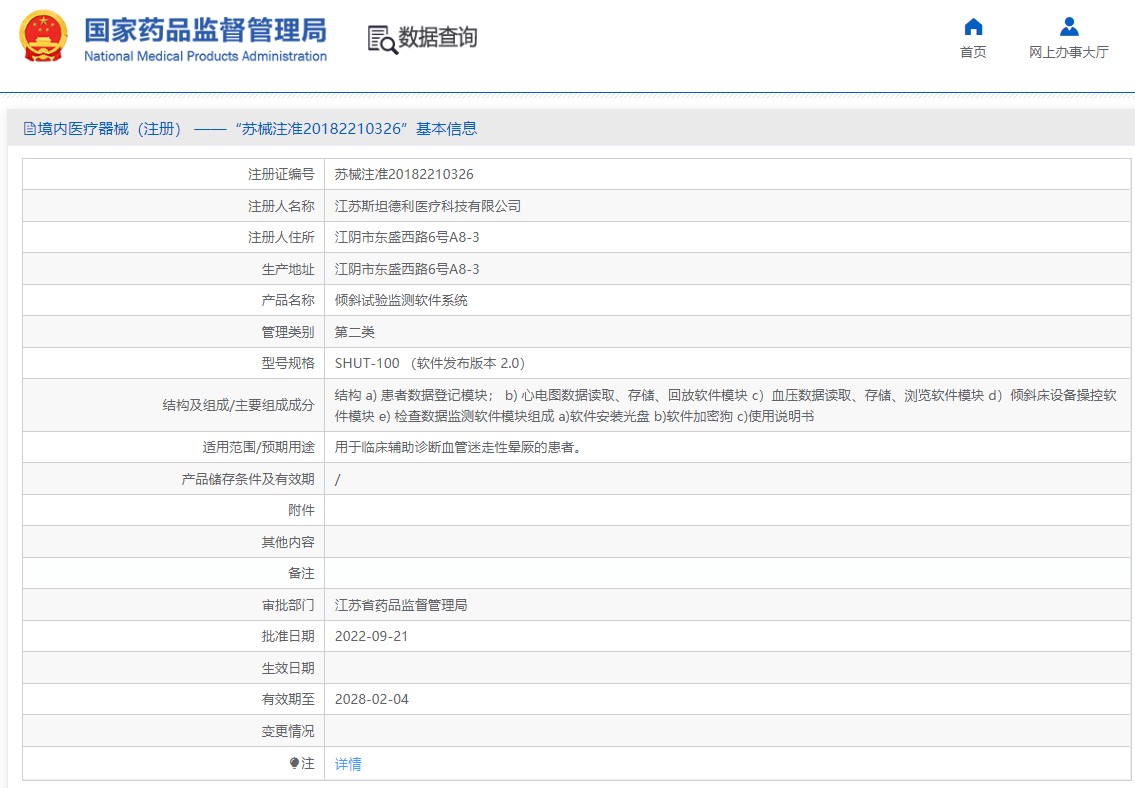Click the 注册人名称 row label

click(x=282, y=206)
